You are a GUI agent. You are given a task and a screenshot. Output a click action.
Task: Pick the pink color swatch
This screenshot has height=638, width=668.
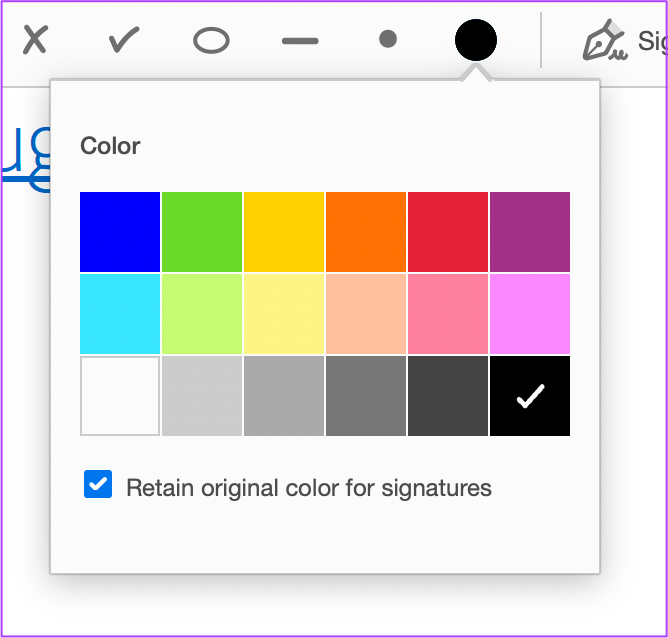(448, 314)
